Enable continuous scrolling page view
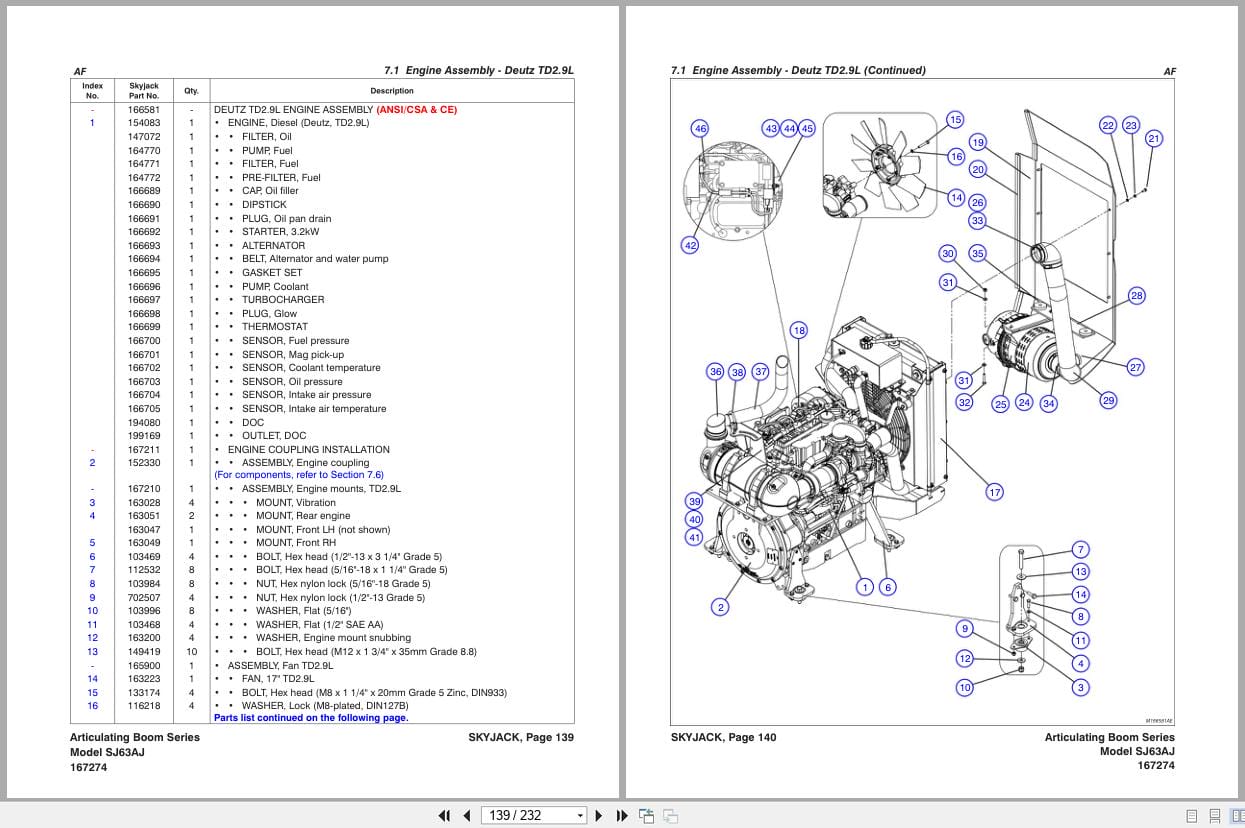The height and width of the screenshot is (828, 1245). pos(1214,816)
